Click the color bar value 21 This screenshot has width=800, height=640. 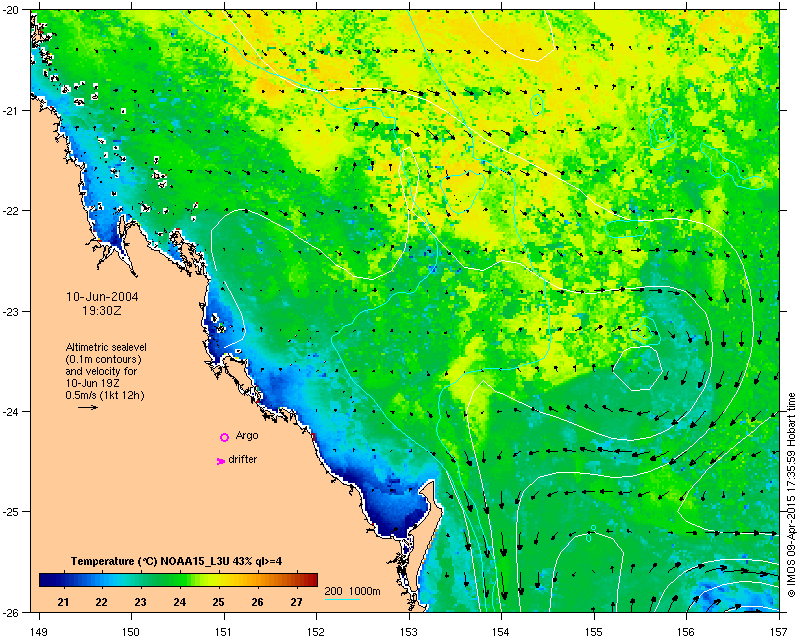[63, 602]
